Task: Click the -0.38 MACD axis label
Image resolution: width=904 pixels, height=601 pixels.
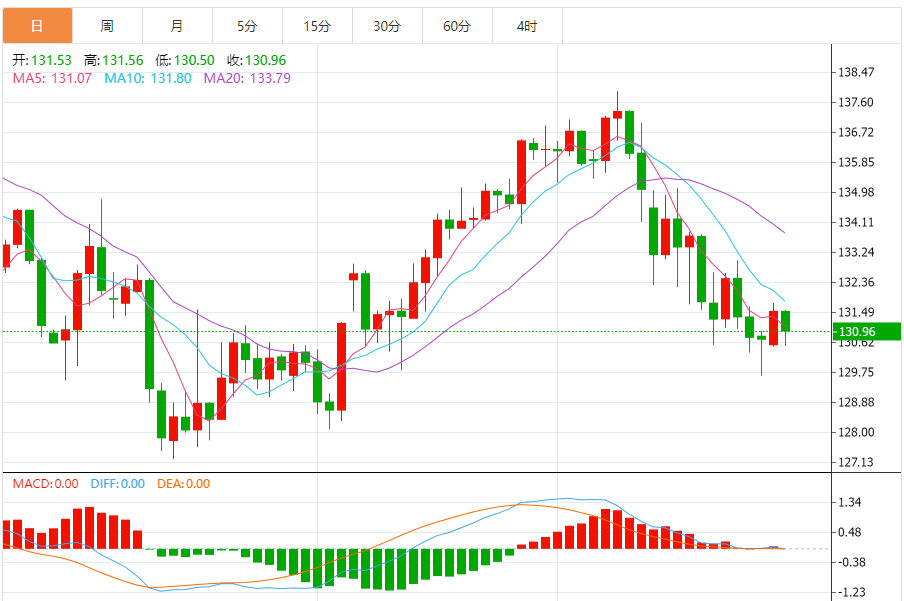Action: (x=850, y=562)
